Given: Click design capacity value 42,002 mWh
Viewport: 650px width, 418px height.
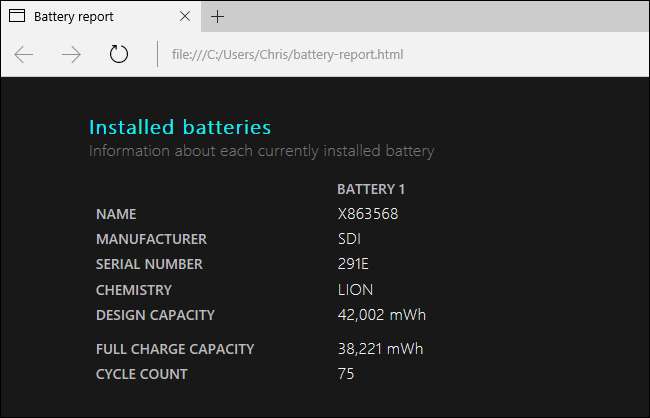Looking at the screenshot, I should coord(382,315).
